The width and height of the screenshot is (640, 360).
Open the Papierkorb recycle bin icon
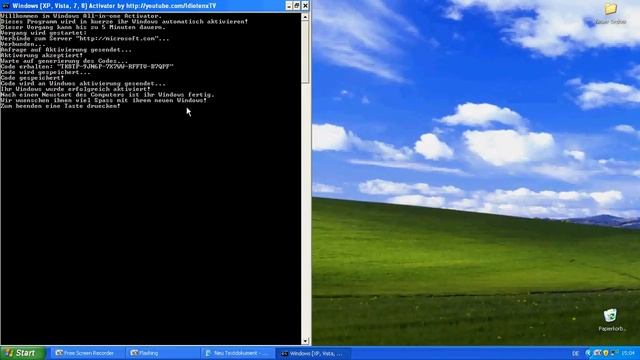point(611,320)
